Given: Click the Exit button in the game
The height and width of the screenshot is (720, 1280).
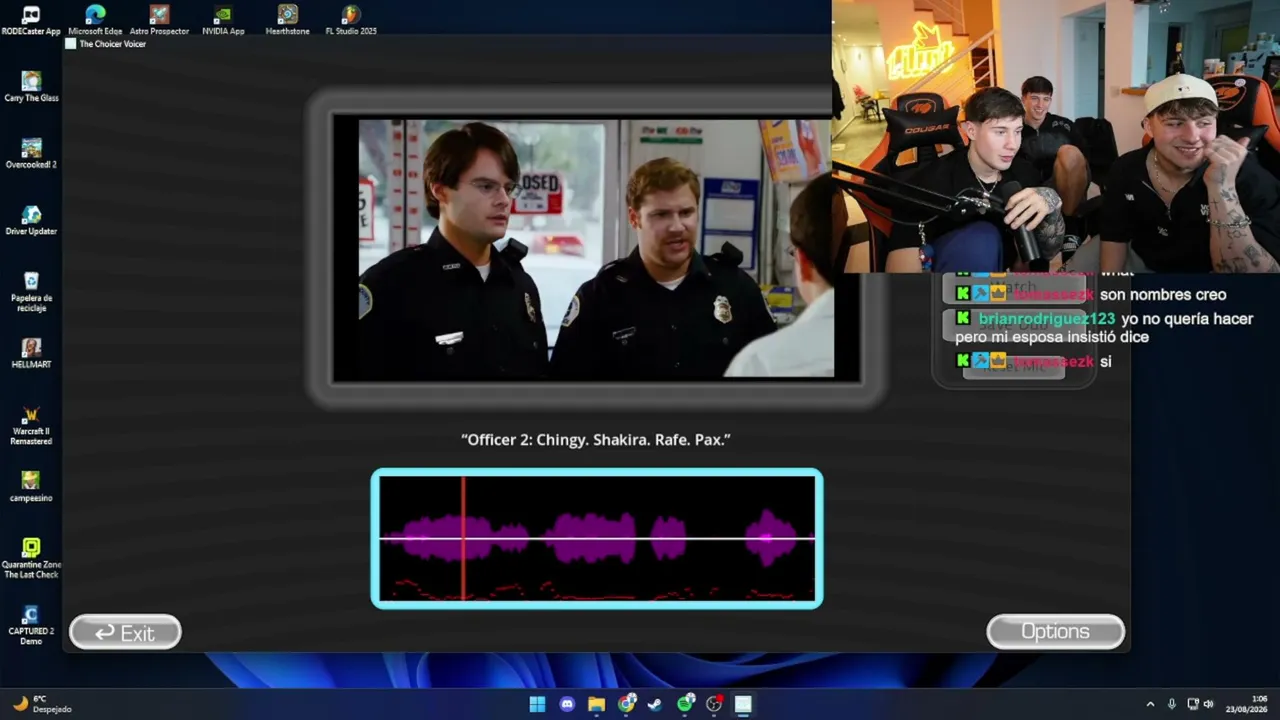Looking at the screenshot, I should coord(125,632).
